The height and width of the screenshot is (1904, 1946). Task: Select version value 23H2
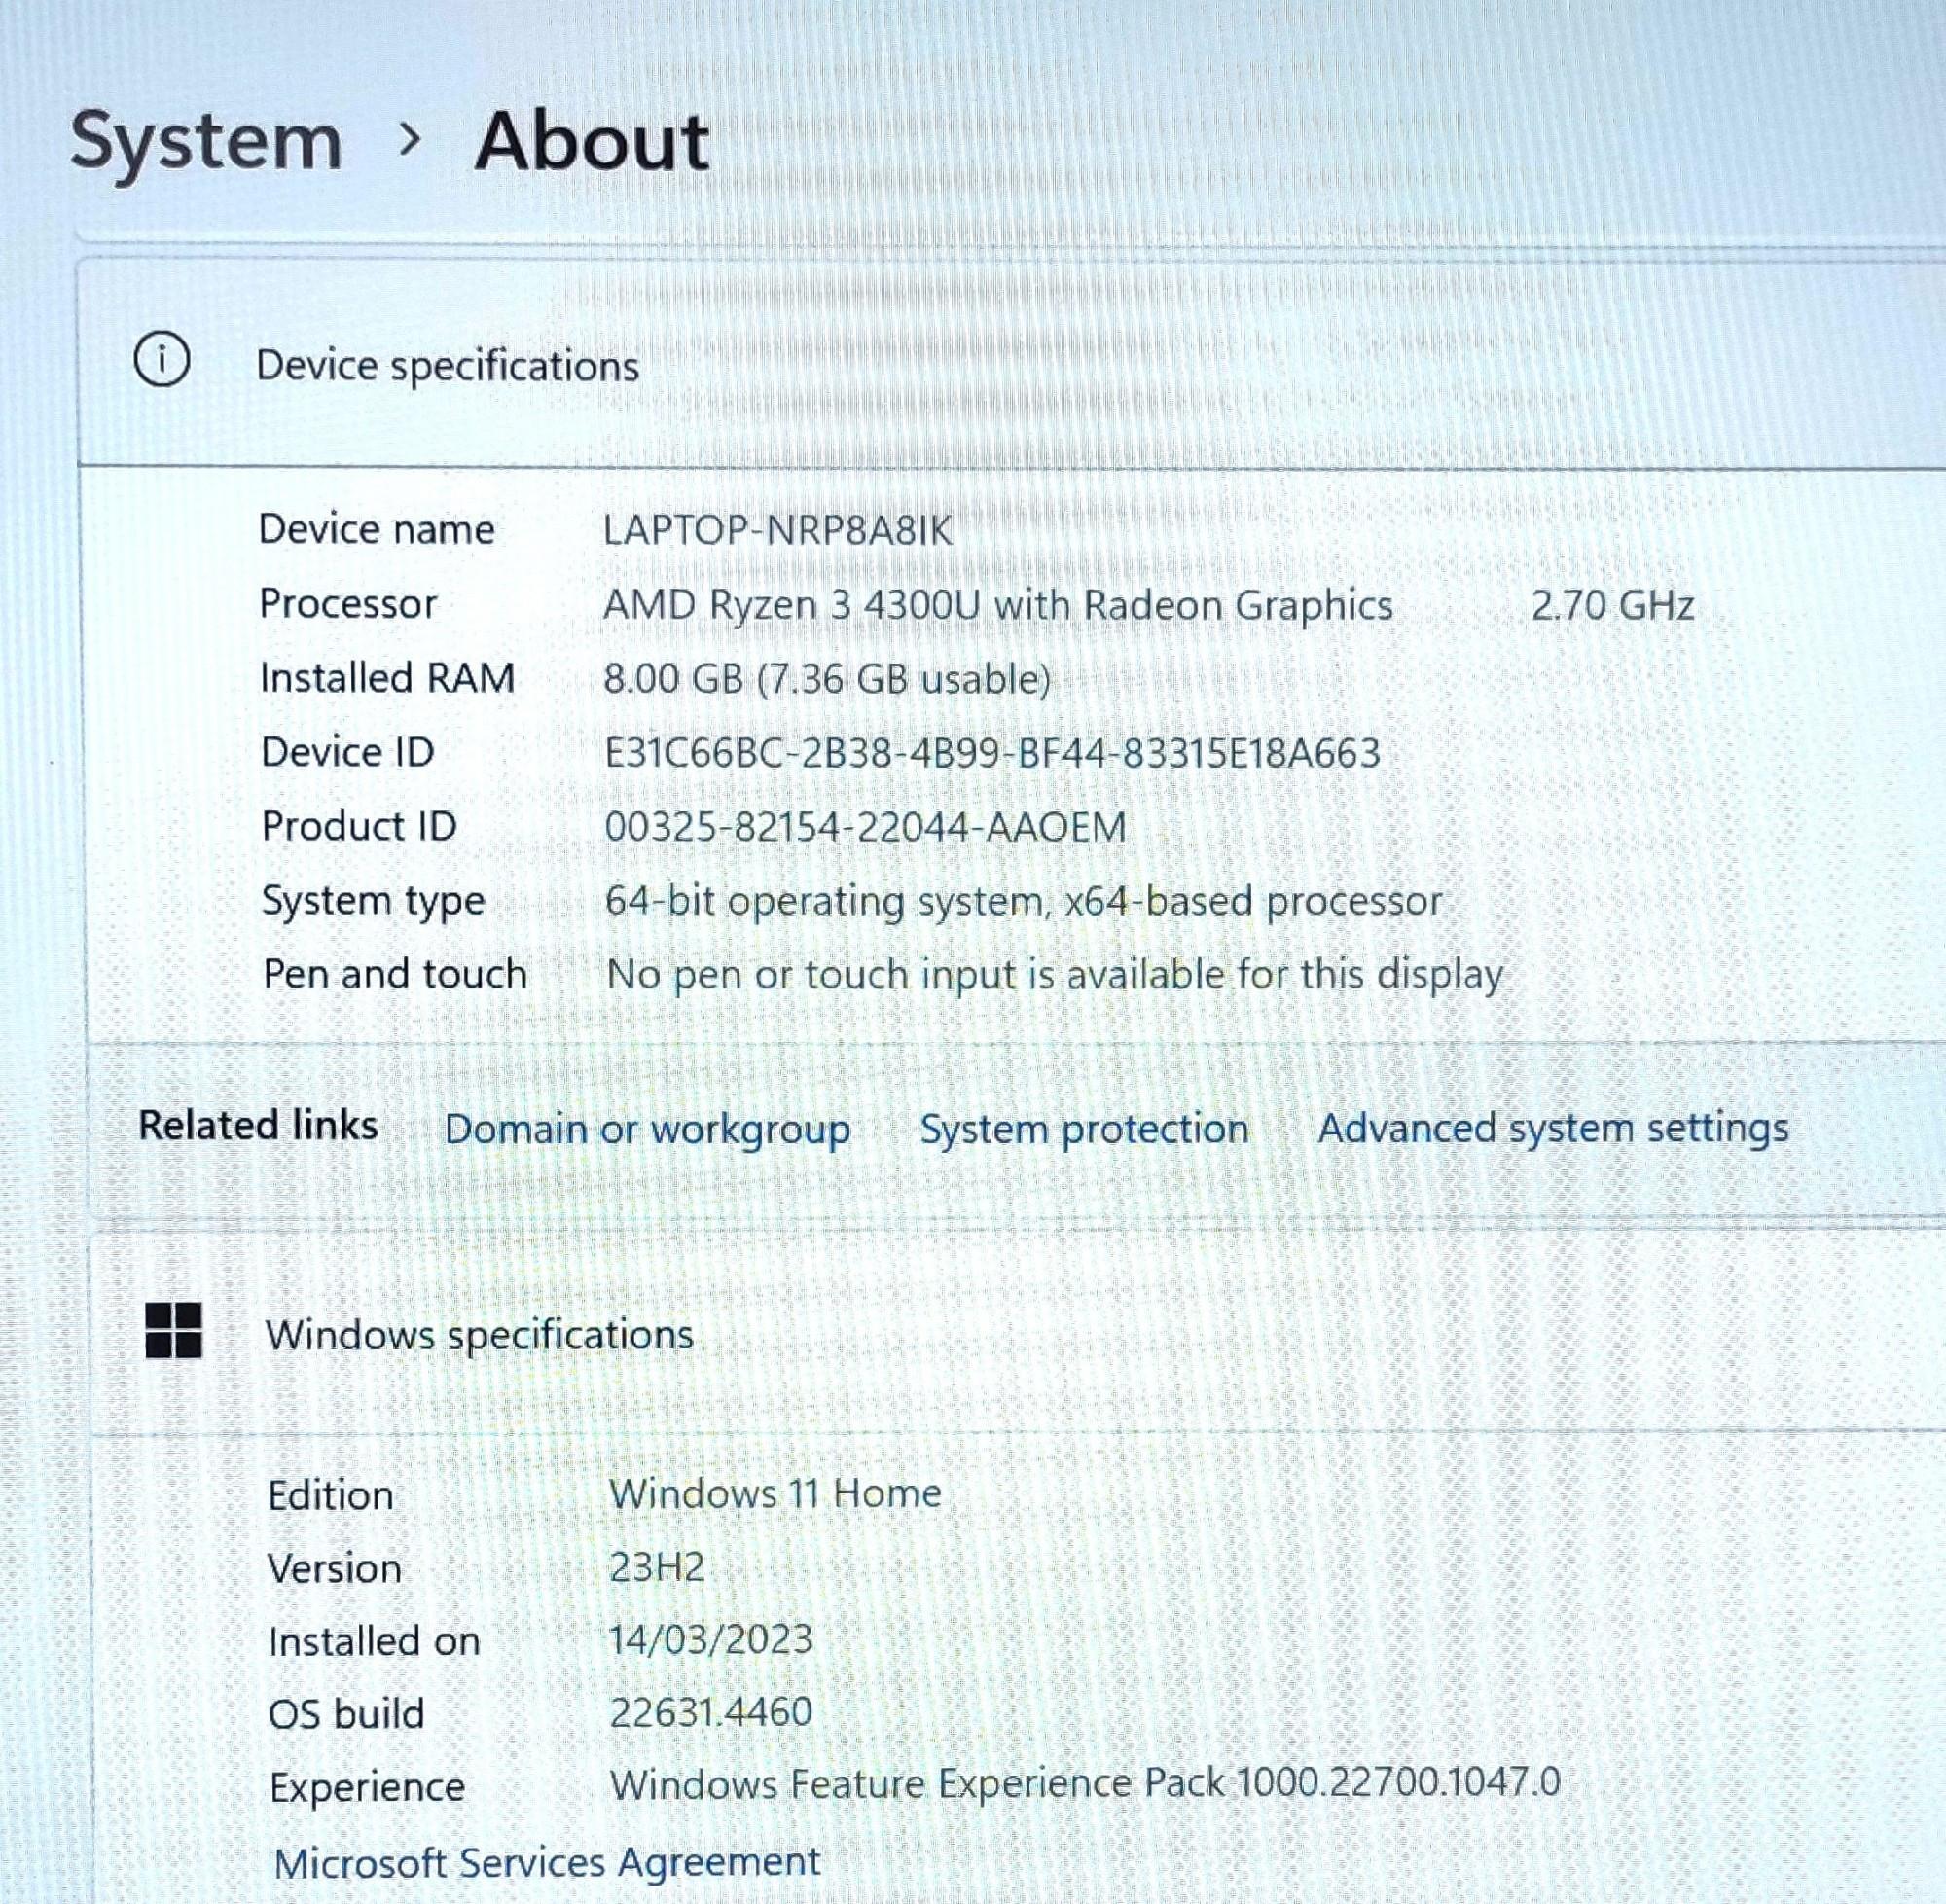[x=657, y=1567]
